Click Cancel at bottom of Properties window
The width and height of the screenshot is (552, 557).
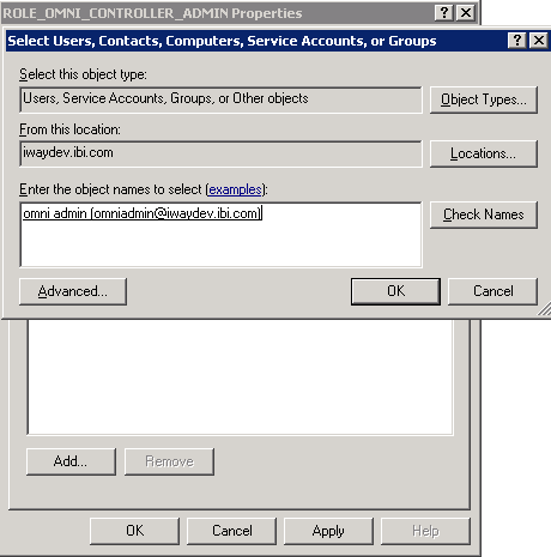click(x=232, y=531)
